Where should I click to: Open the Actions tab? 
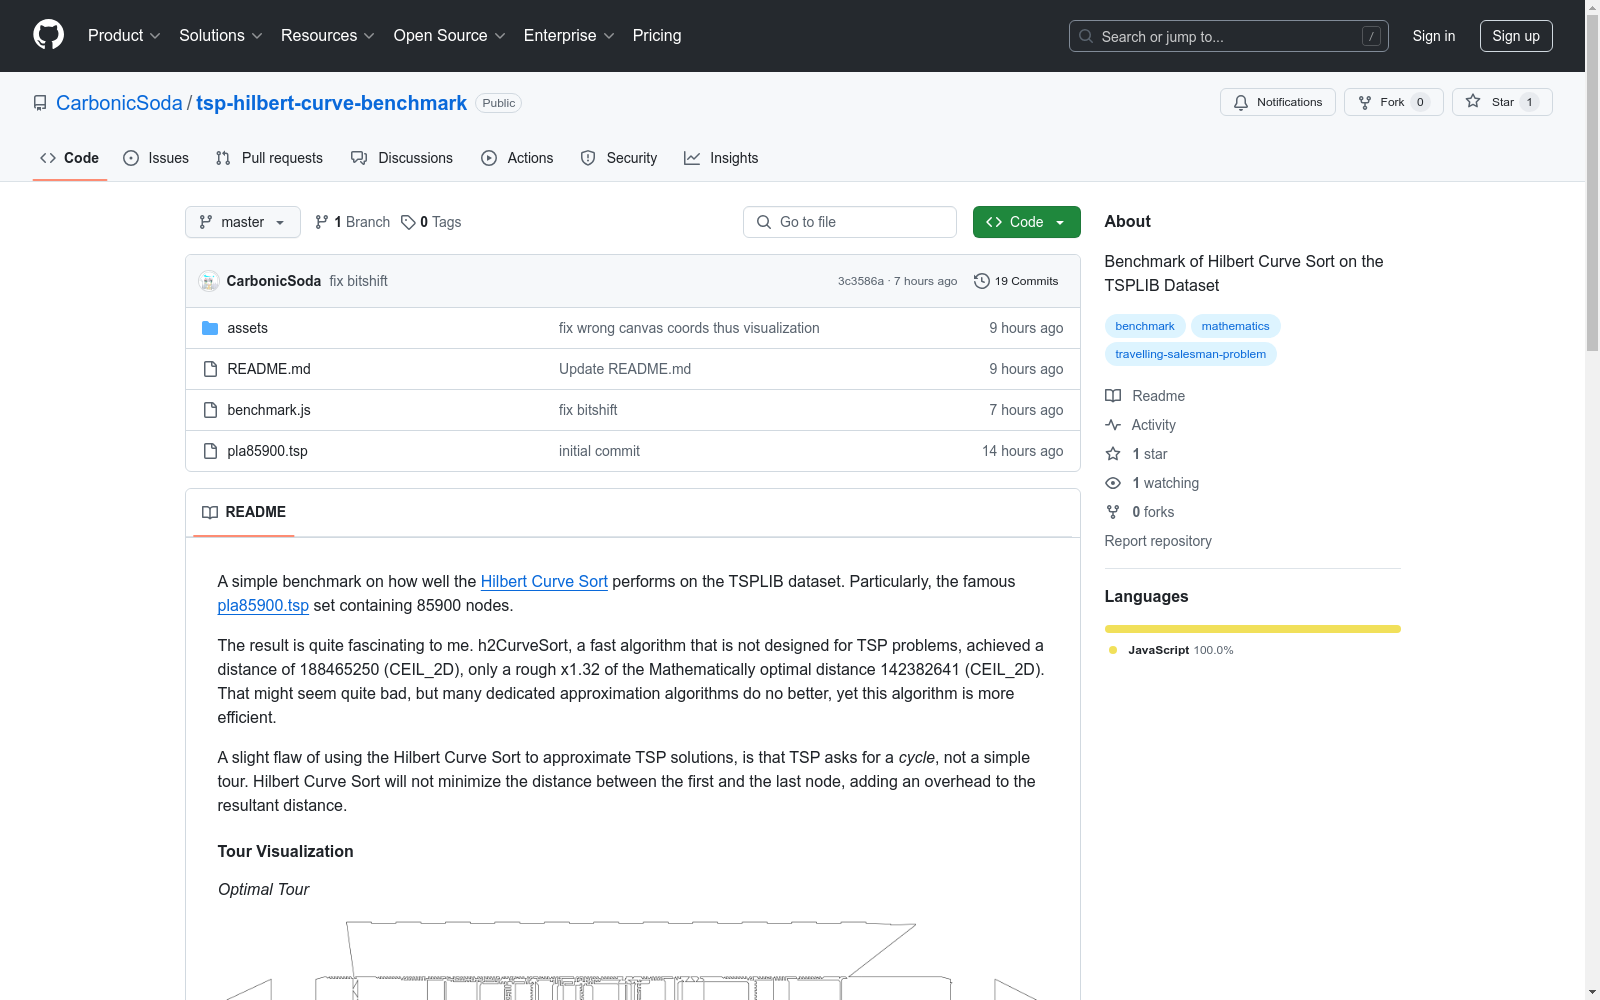click(517, 158)
